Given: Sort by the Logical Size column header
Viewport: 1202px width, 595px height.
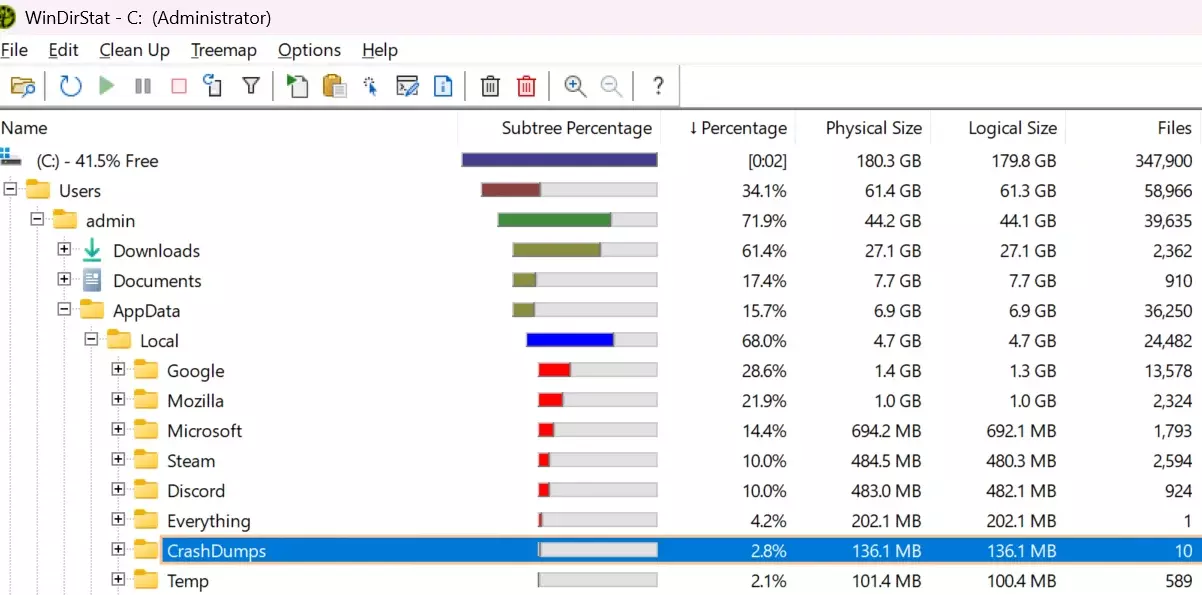Looking at the screenshot, I should point(997,128).
